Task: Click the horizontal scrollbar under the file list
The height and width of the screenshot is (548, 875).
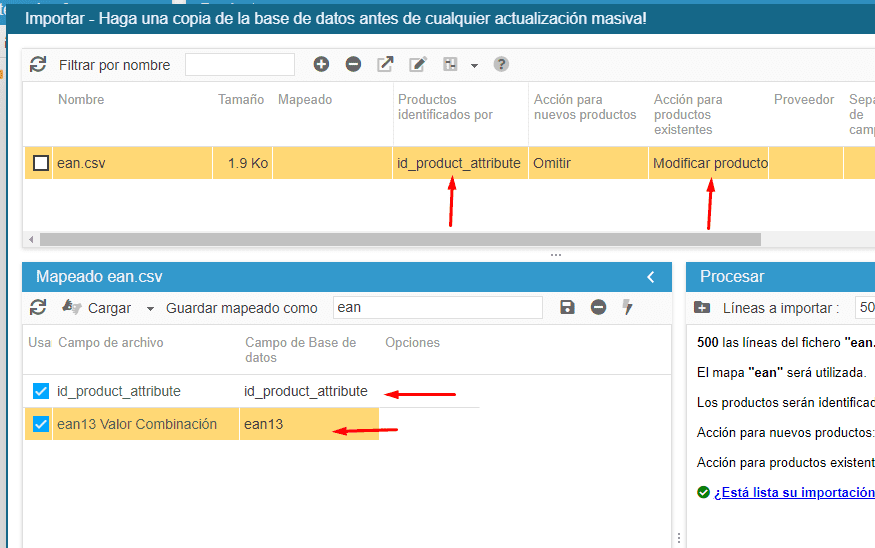Action: tap(400, 240)
